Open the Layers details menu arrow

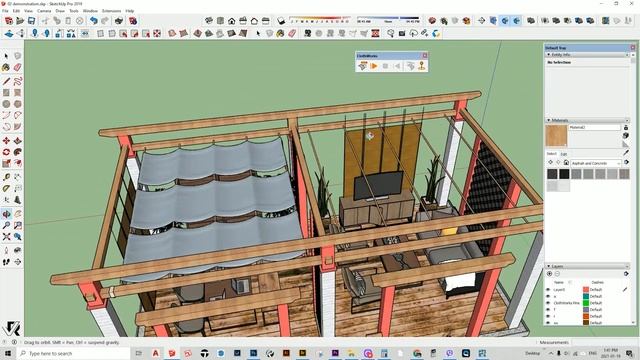tap(626, 274)
